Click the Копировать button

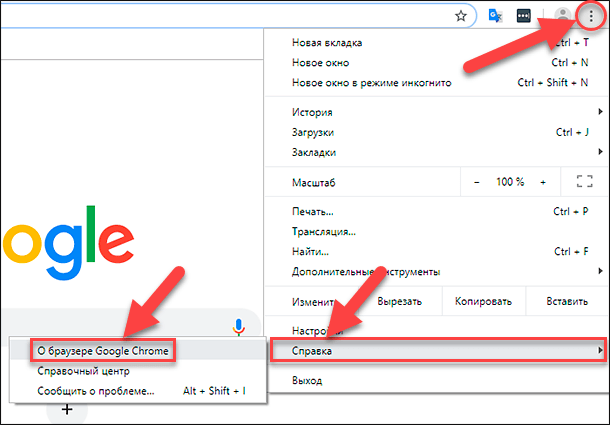(x=484, y=301)
